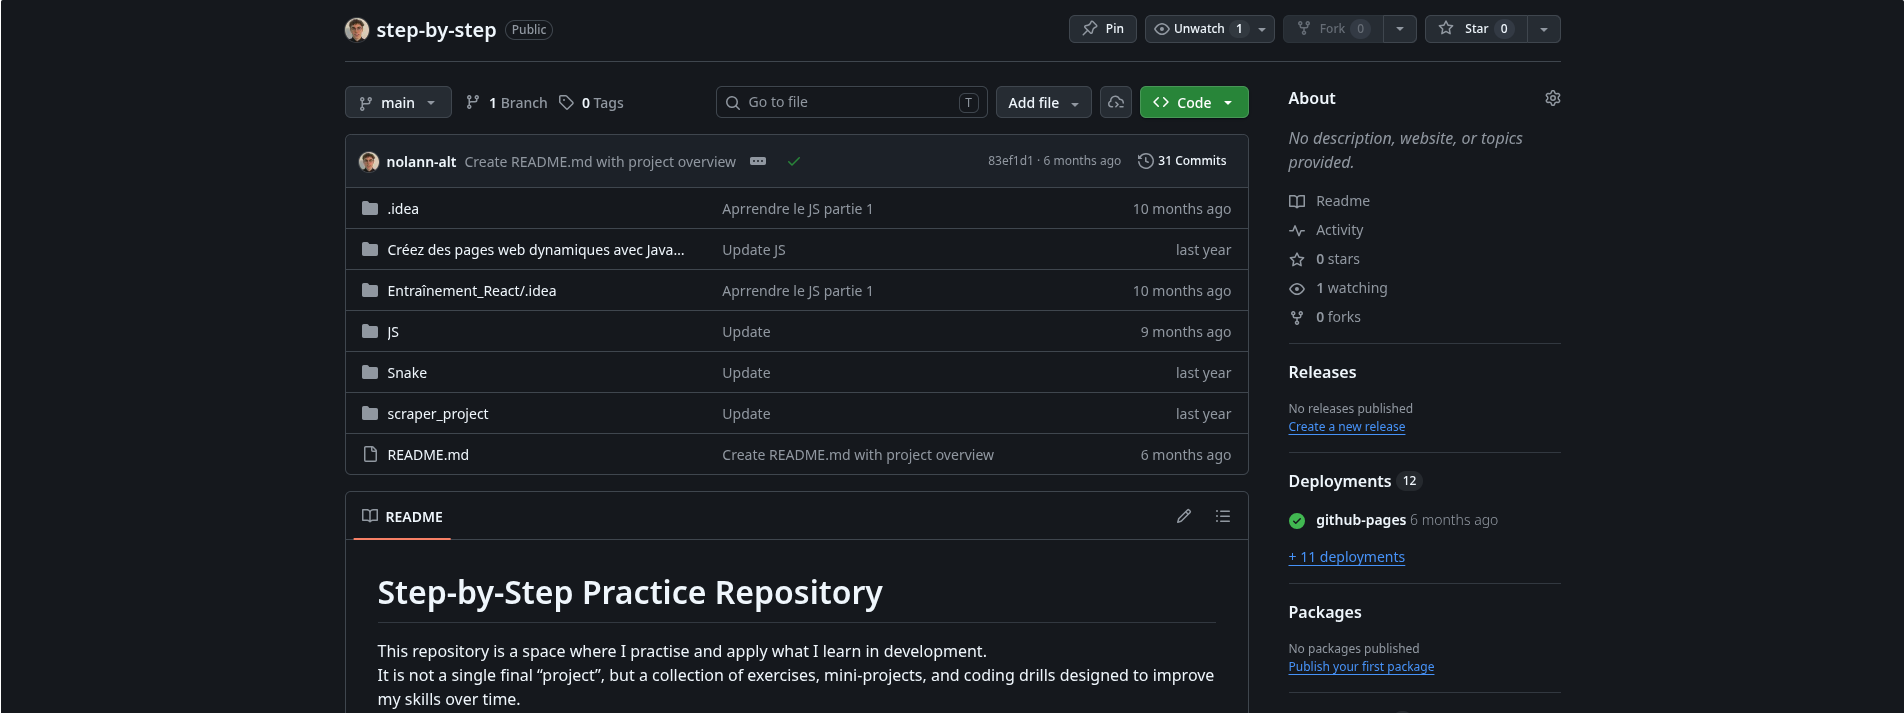Select the README tab

point(402,516)
